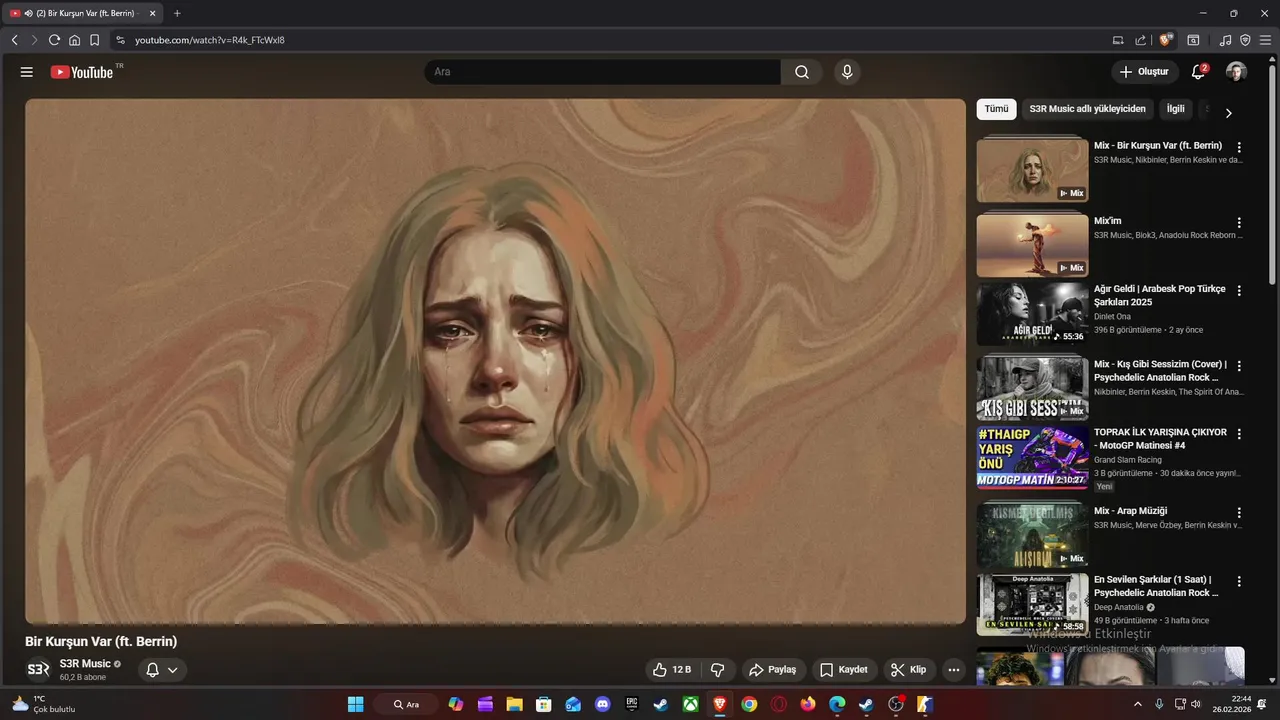Click the Paylaş share button
This screenshot has height=720, width=1280.
click(772, 670)
